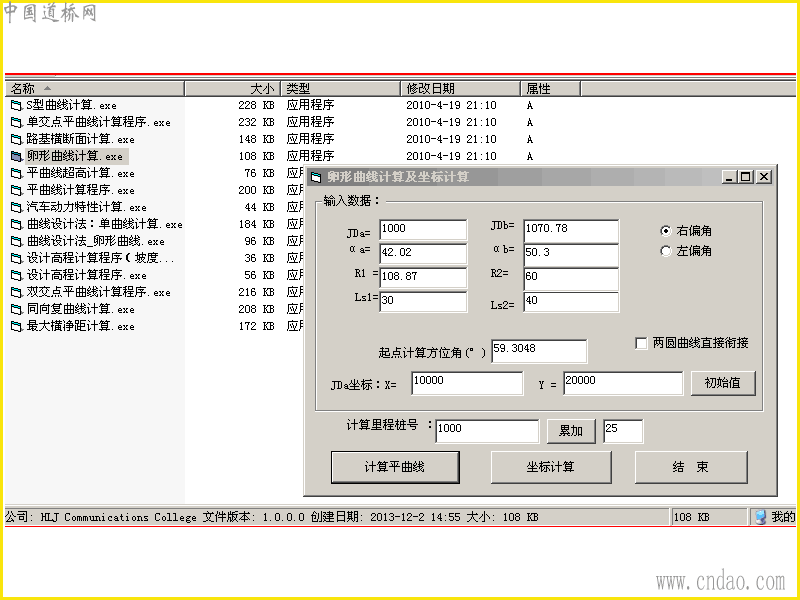This screenshot has width=800, height=600.
Task: Click the 卵形曲线计算及坐标计算 dialog title icon
Action: pos(316,177)
